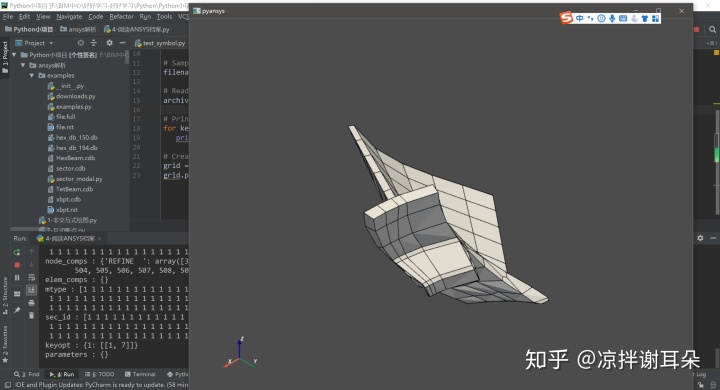Collapse the Python小项目 root folder

point(14,55)
